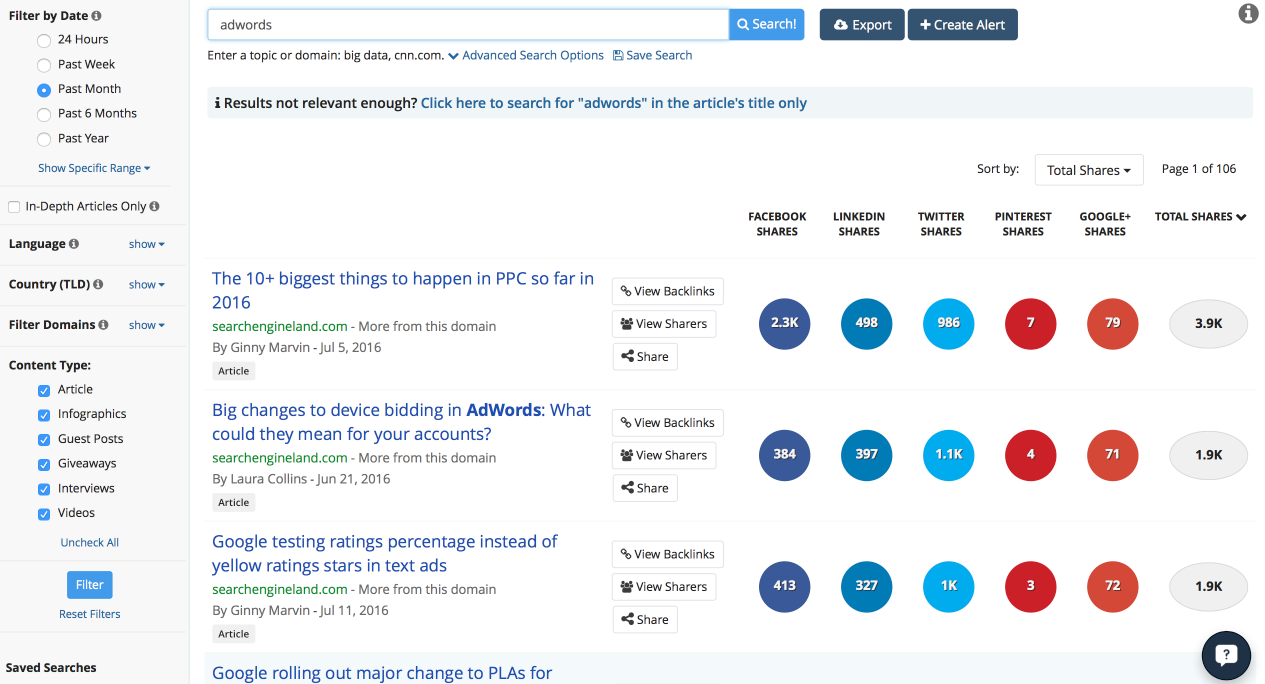Click the Facebook shares 2.3K circle
Image resolution: width=1265 pixels, height=684 pixels.
pyautogui.click(x=785, y=323)
